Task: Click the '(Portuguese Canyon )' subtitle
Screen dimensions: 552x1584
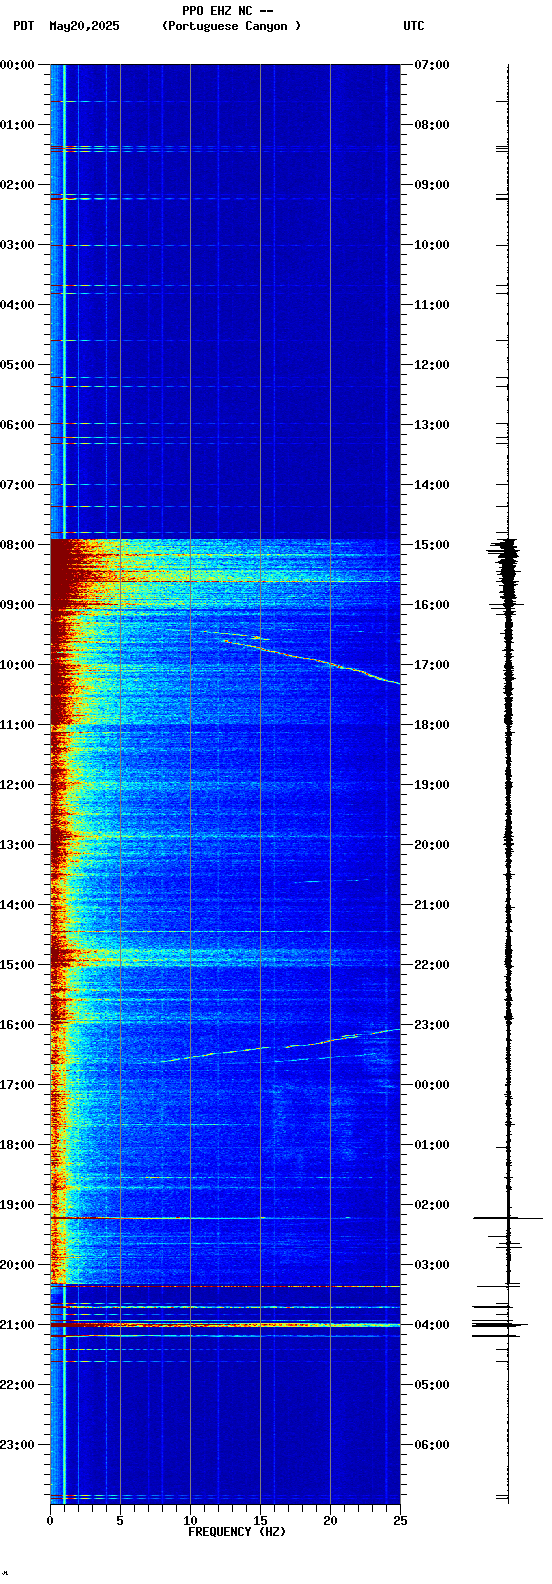Action: [x=231, y=26]
